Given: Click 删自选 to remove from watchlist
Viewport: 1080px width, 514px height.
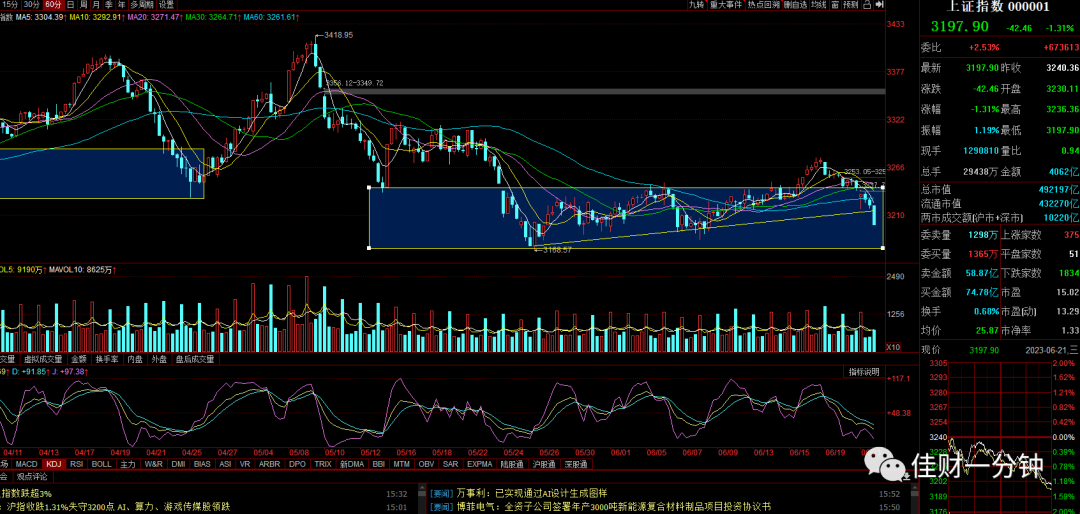Looking at the screenshot, I should [x=796, y=5].
